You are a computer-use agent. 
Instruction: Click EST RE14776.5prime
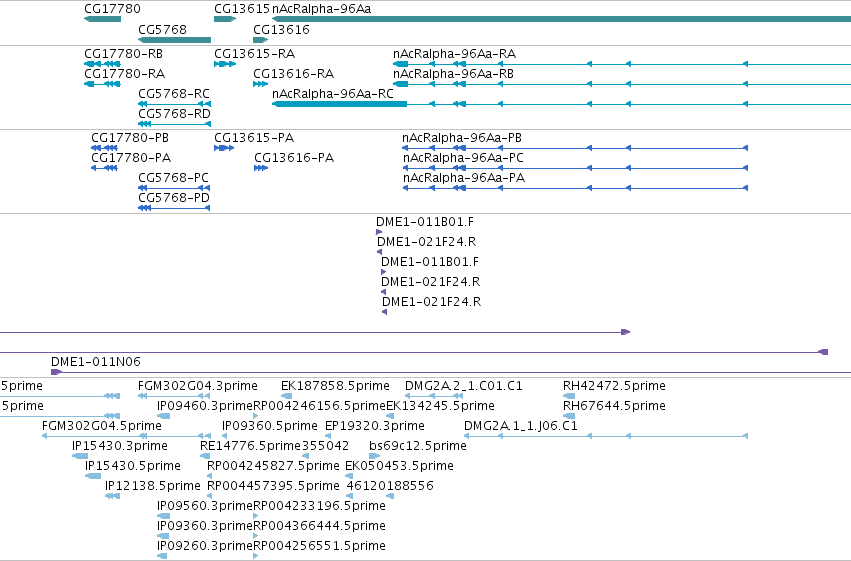(x=250, y=446)
